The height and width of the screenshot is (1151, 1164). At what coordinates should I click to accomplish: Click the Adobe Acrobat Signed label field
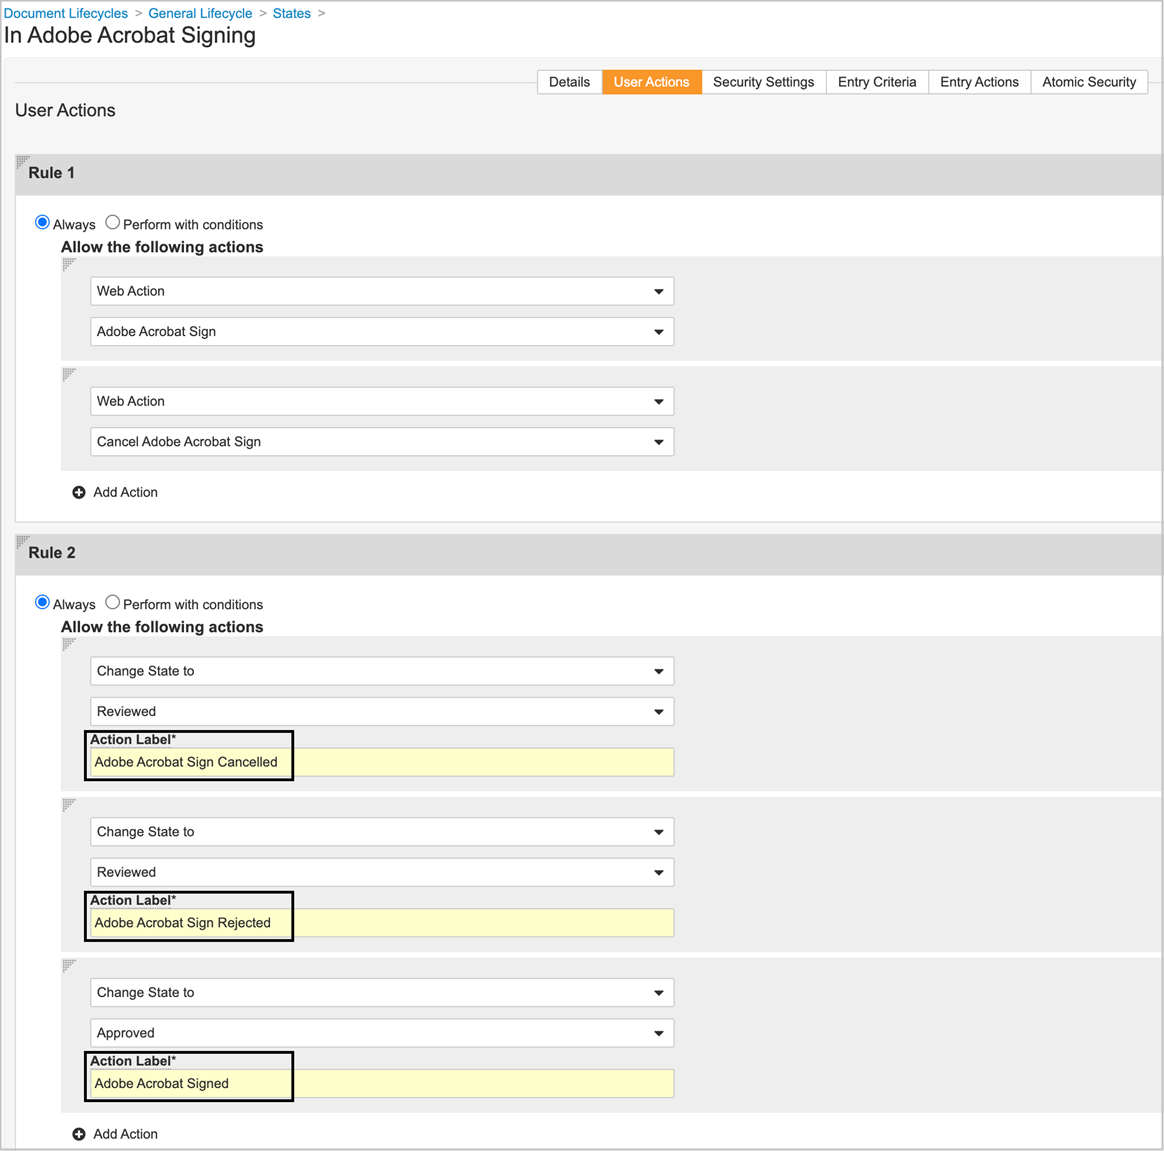pos(382,1084)
